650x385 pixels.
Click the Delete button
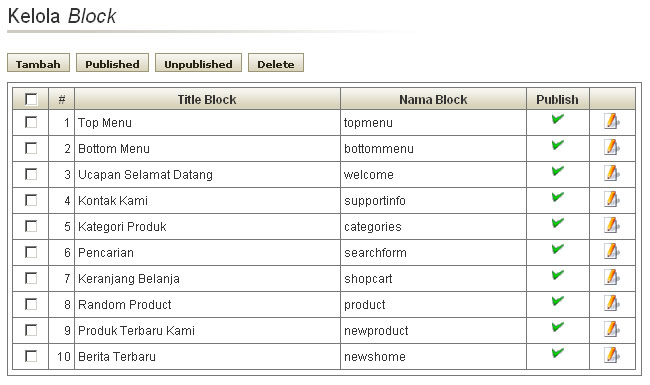pos(276,63)
